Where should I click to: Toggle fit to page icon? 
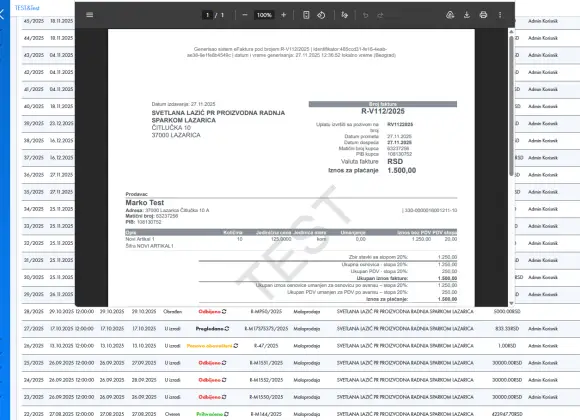(x=306, y=15)
